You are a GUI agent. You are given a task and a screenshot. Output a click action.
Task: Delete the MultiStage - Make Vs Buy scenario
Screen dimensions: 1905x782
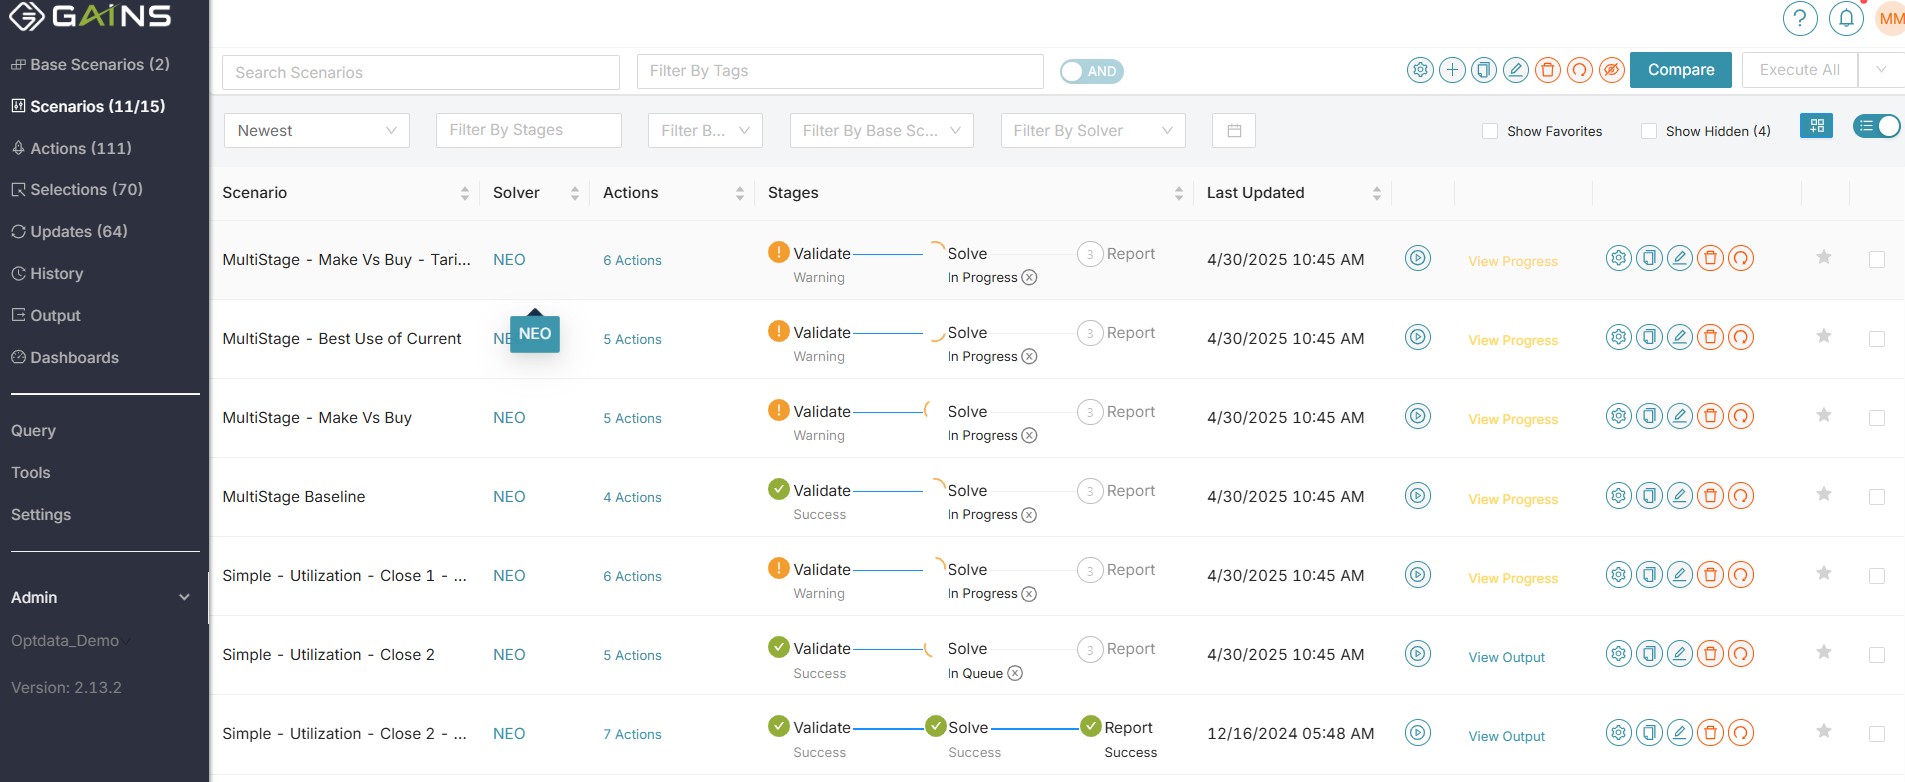coord(1710,417)
